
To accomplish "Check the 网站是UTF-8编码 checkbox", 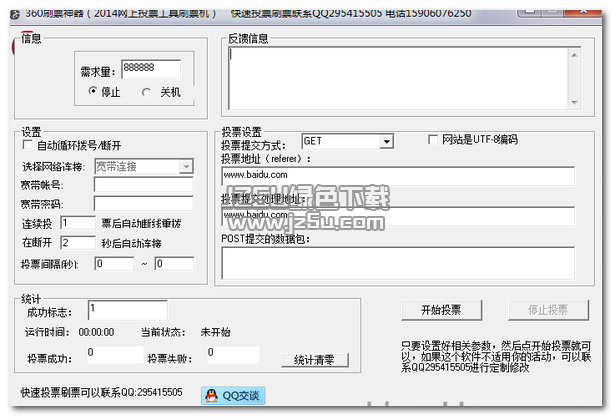I will point(433,139).
